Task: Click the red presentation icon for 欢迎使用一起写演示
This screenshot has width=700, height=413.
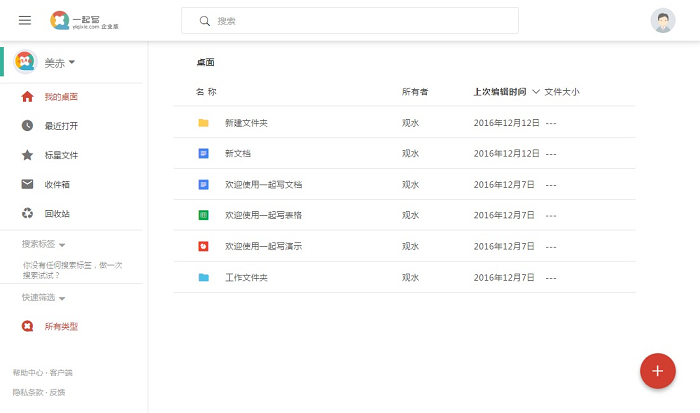Action: [x=203, y=246]
